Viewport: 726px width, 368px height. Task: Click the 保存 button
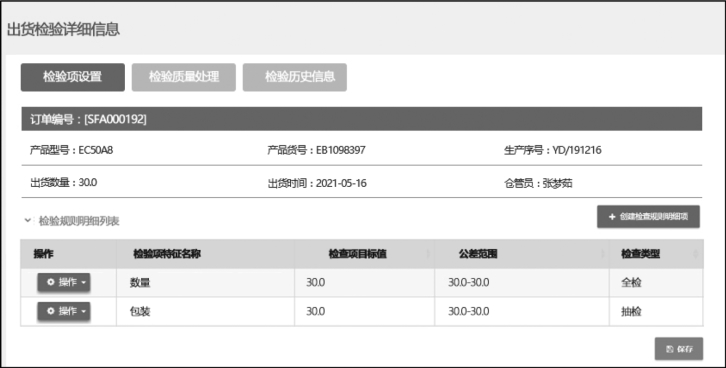(x=679, y=349)
